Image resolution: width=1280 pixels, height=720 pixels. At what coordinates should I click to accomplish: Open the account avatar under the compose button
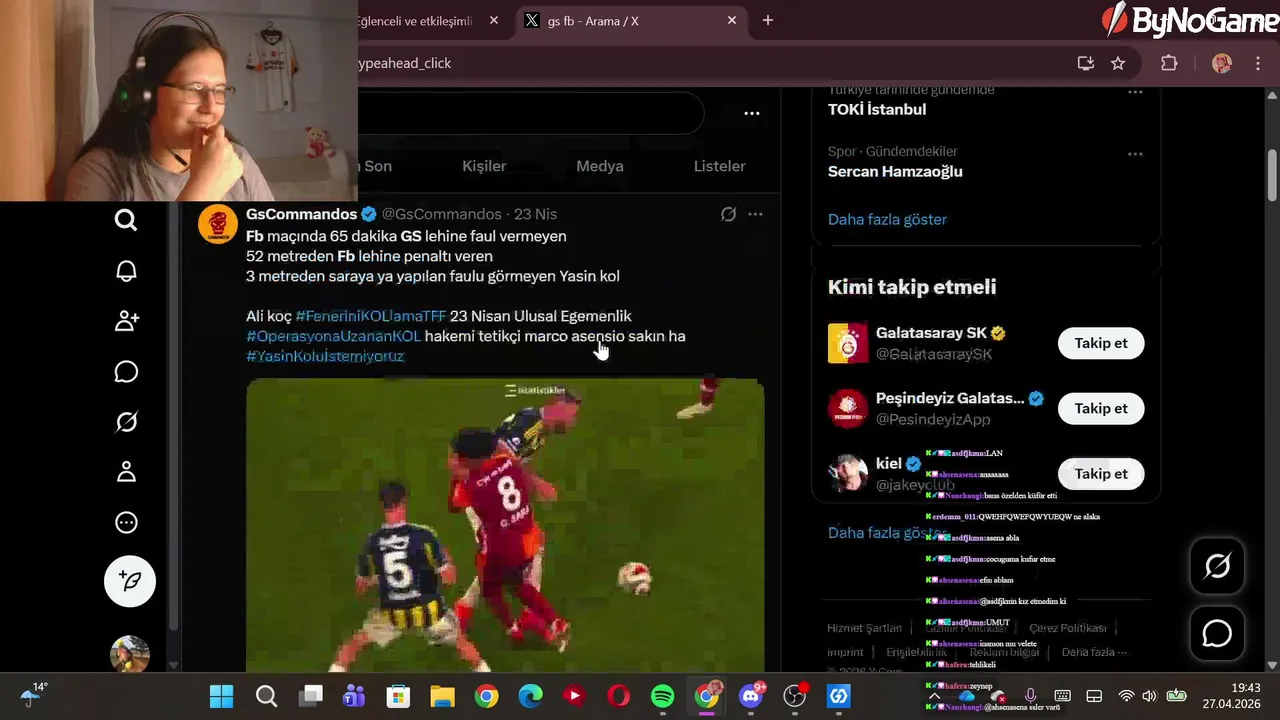tap(130, 654)
